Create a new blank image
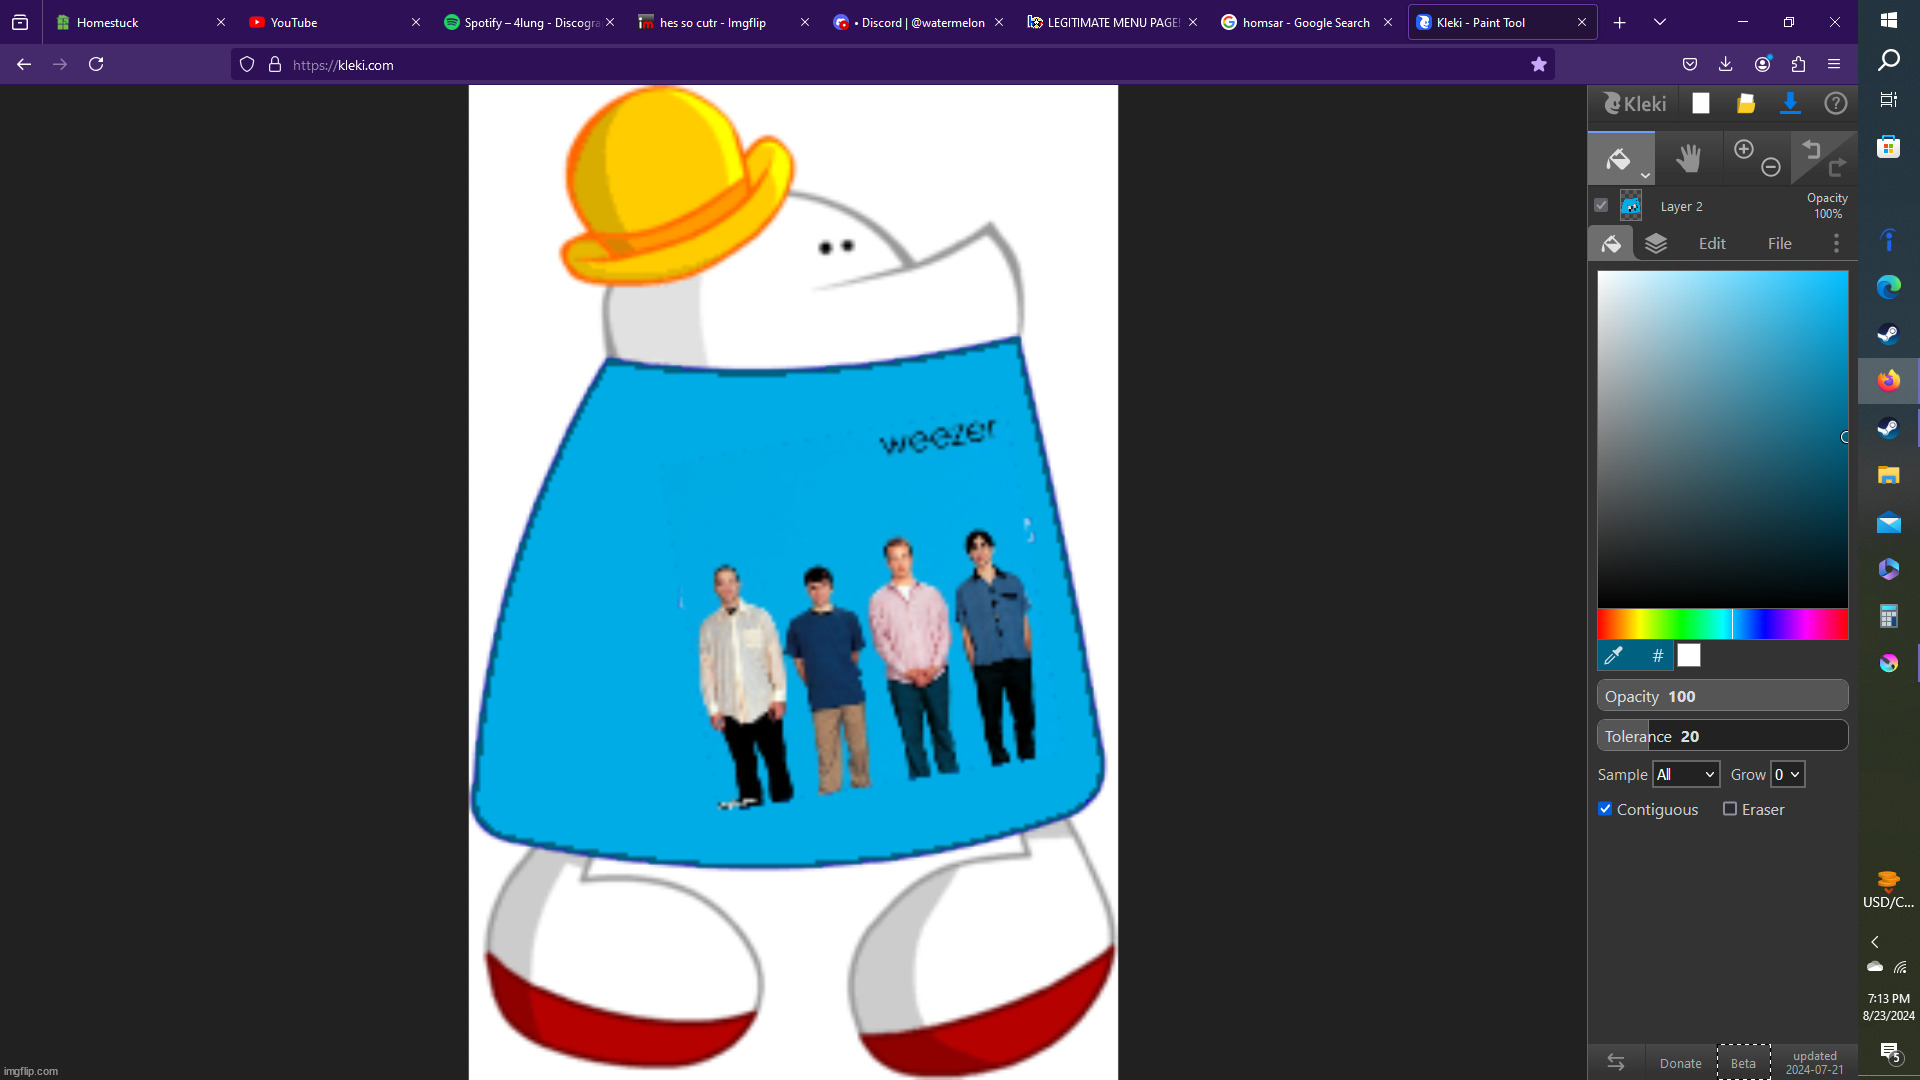 pyautogui.click(x=1701, y=103)
